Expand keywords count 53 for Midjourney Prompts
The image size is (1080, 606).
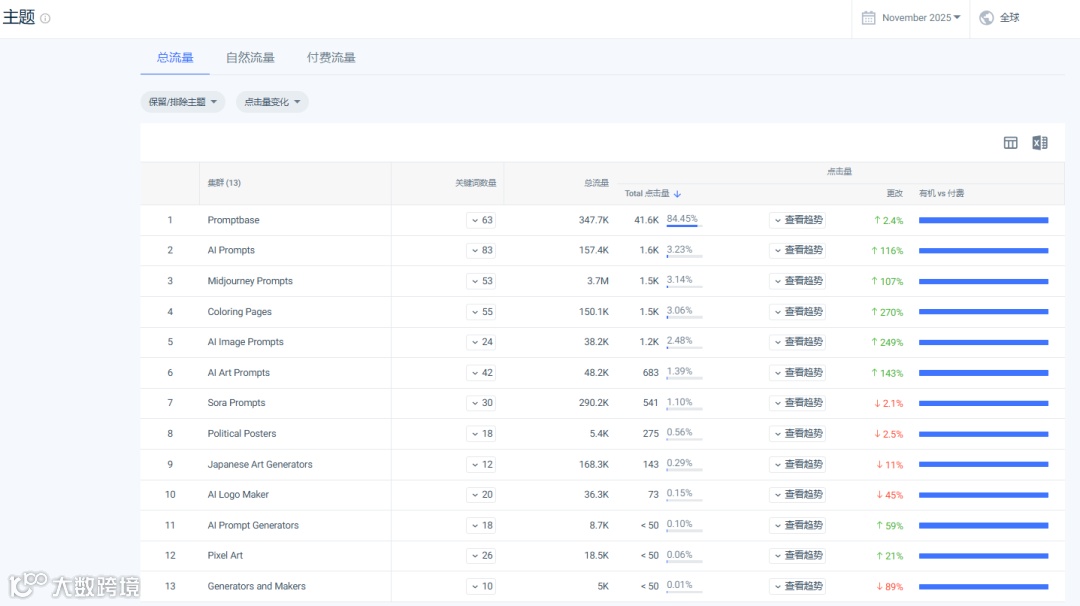[481, 281]
